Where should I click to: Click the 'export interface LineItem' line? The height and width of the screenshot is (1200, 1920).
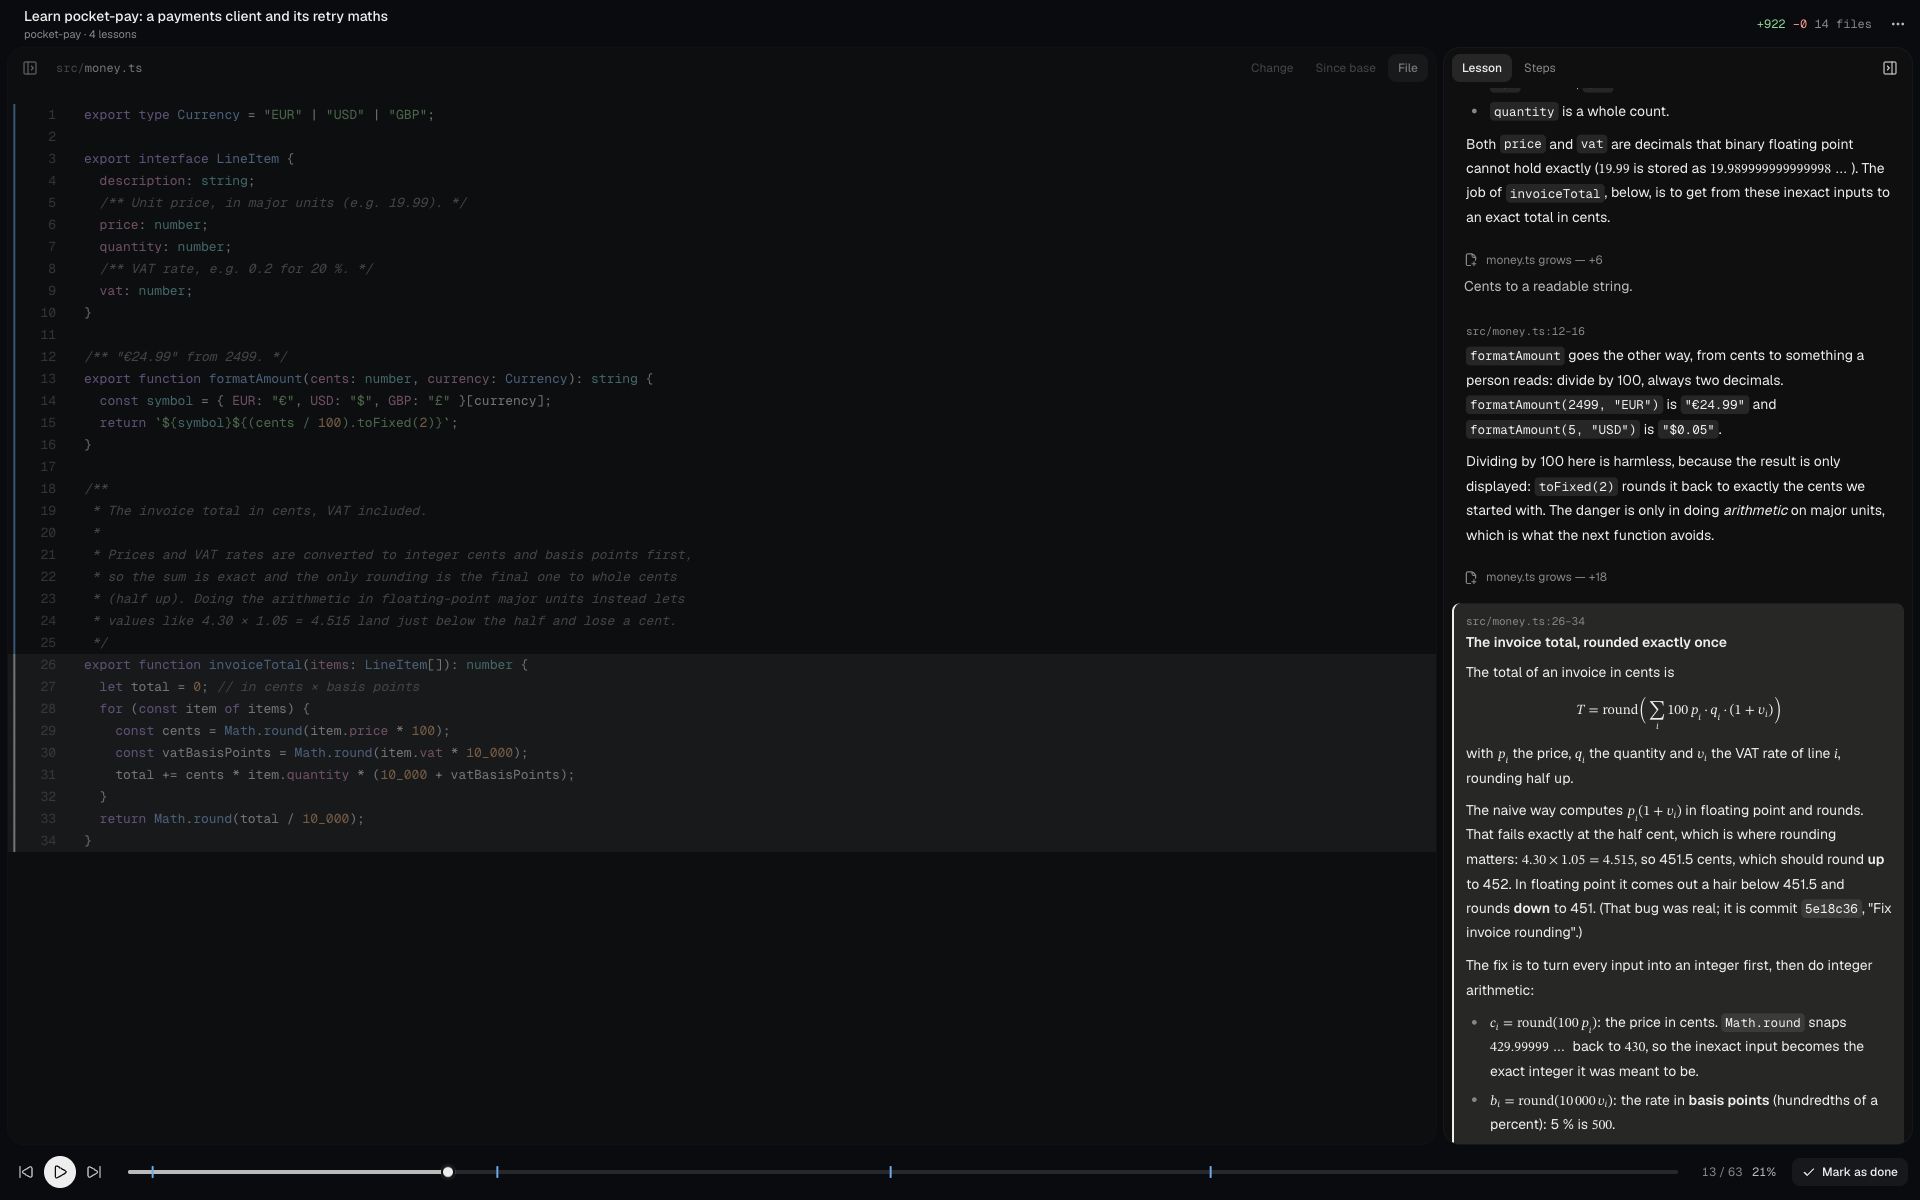pyautogui.click(x=189, y=159)
